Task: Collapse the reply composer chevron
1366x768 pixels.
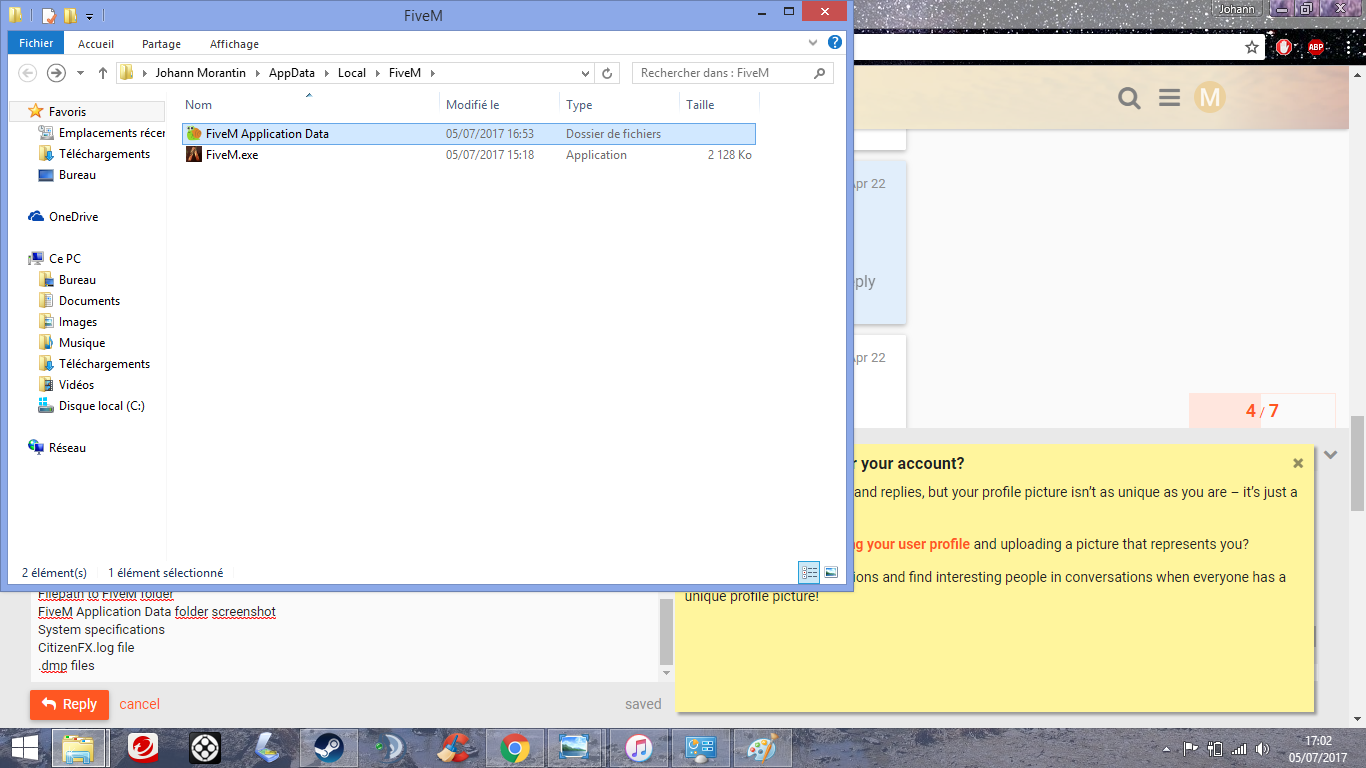Action: coord(1330,455)
